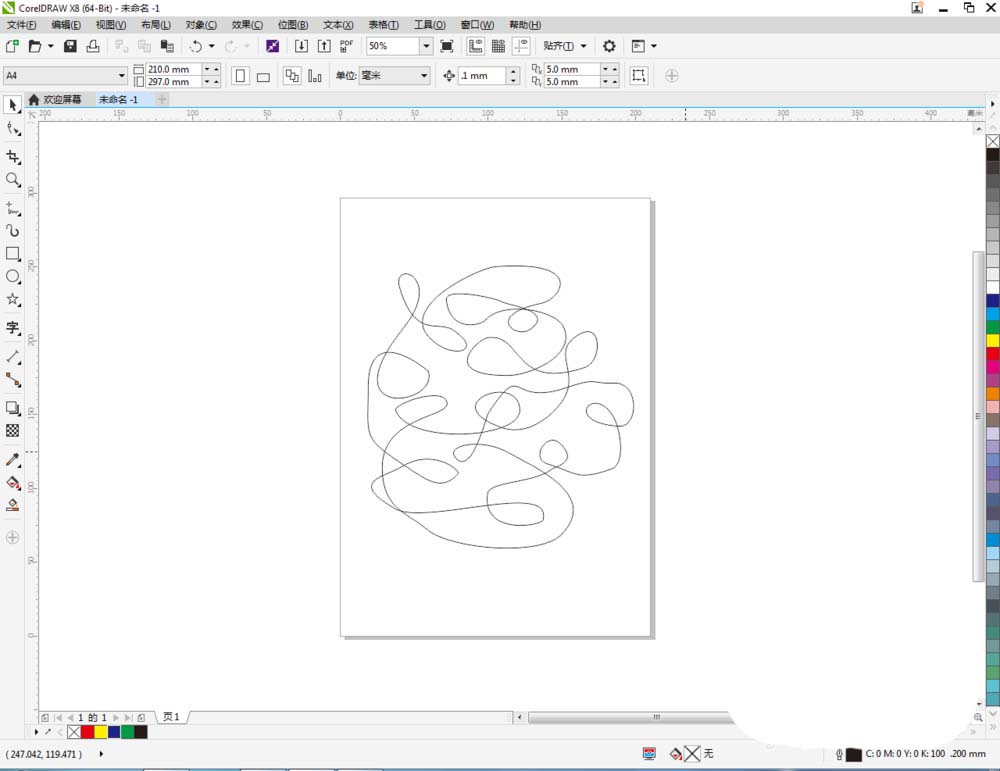1000x771 pixels.
Task: Toggle apply layout to current page only
Action: coord(315,76)
